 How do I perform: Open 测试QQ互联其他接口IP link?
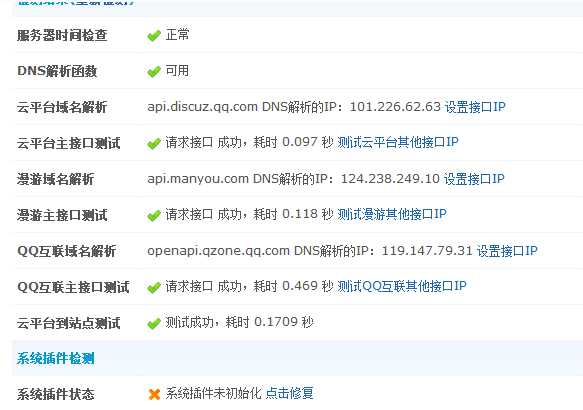402,286
